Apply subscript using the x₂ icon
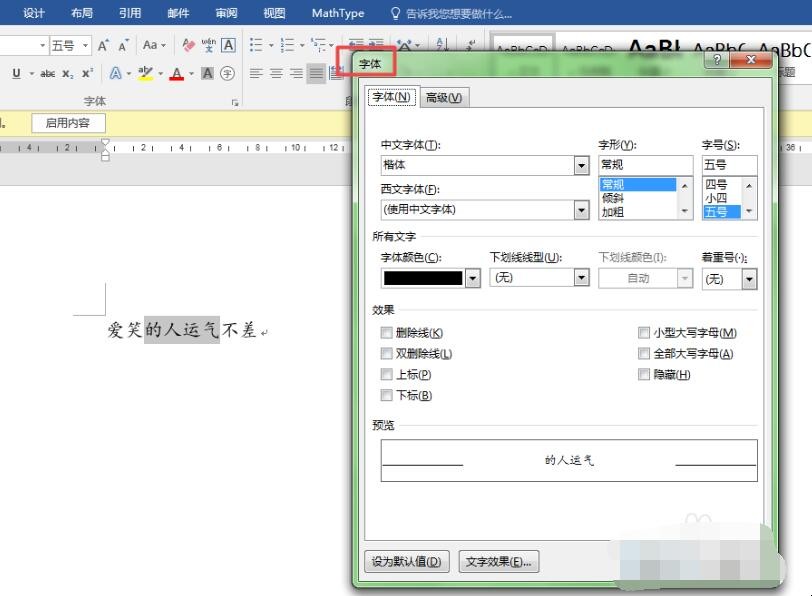This screenshot has height=596, width=812. [x=67, y=74]
